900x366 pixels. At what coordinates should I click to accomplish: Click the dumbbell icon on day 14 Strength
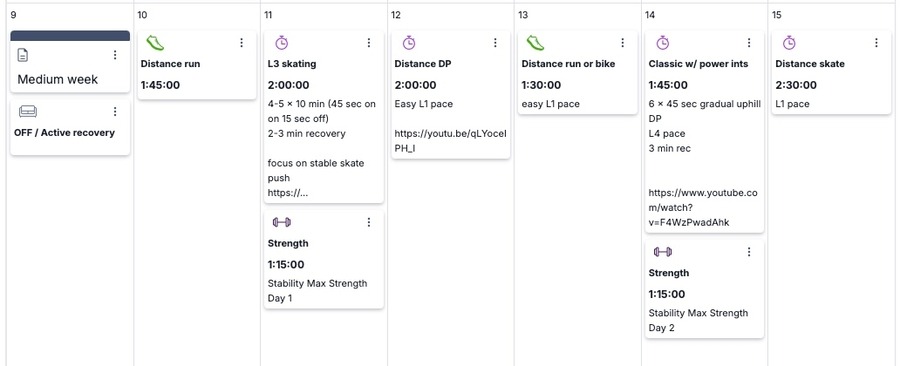662,252
